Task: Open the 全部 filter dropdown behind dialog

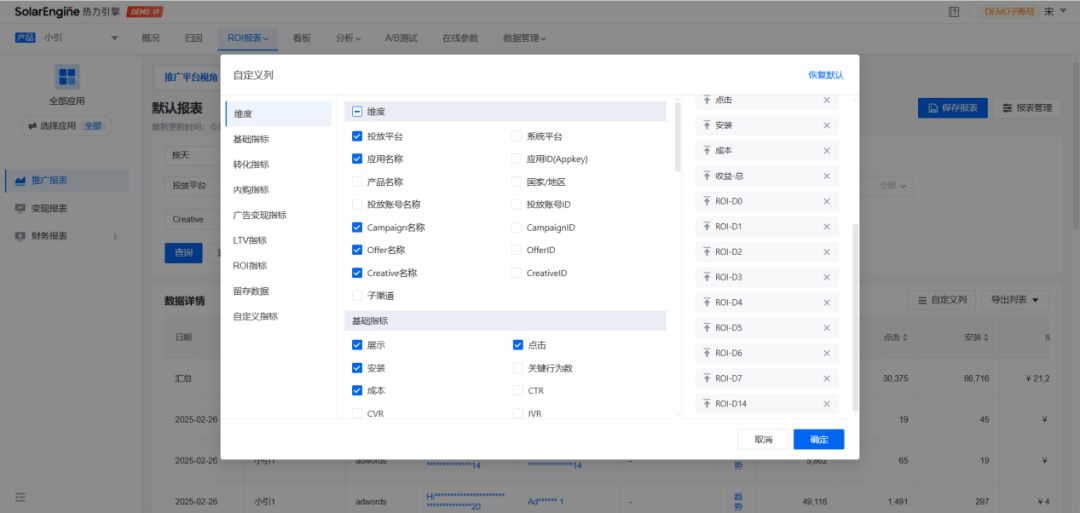Action: click(895, 185)
